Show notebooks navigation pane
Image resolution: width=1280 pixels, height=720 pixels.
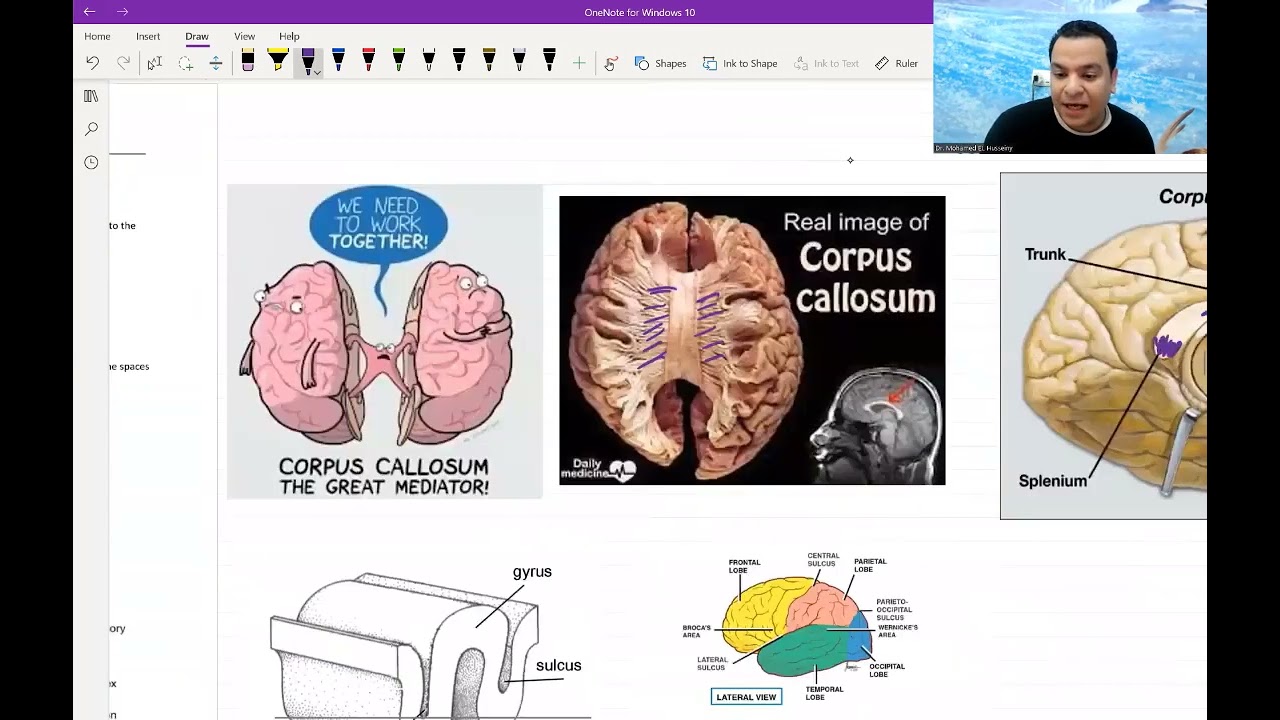[x=91, y=96]
